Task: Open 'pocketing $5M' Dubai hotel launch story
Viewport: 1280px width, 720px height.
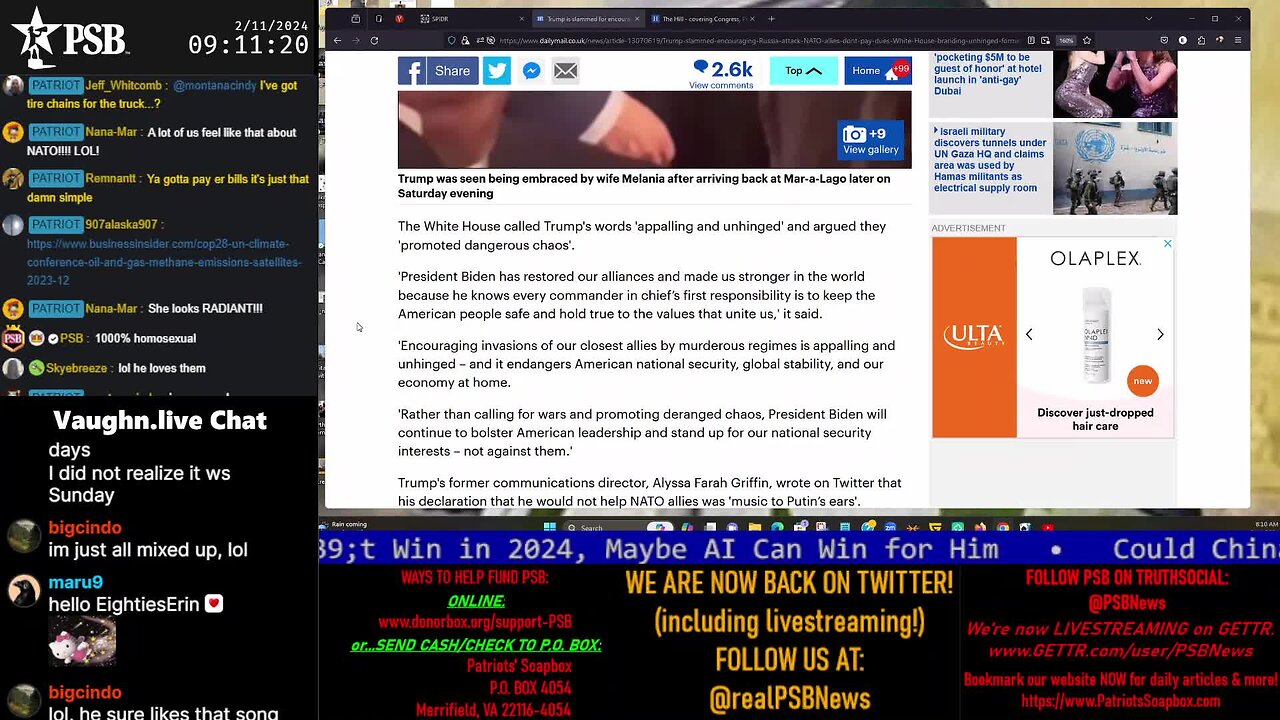Action: click(988, 75)
